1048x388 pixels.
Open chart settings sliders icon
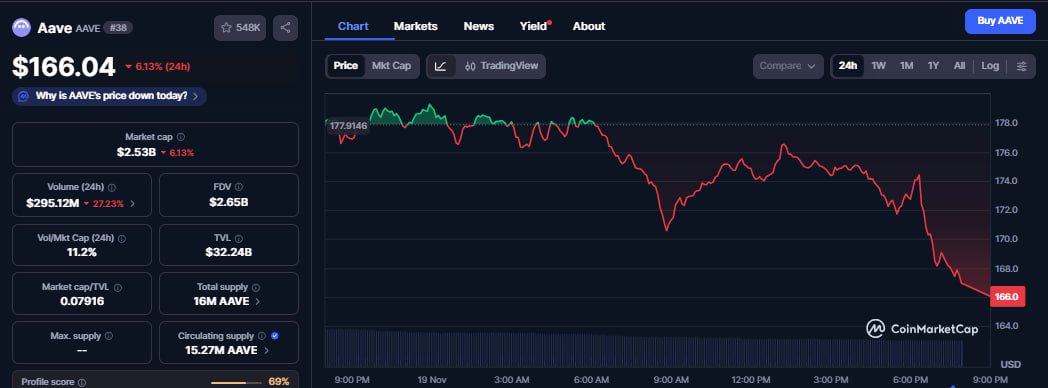pyautogui.click(x=1021, y=66)
